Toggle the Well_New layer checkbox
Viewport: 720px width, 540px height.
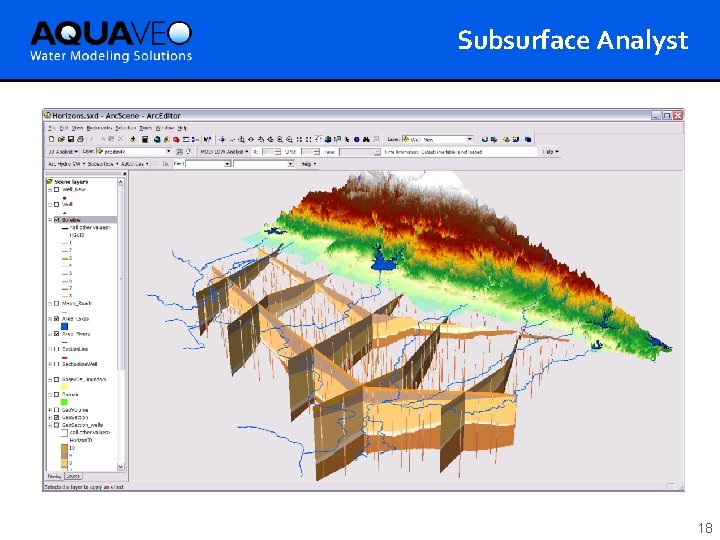coord(56,189)
